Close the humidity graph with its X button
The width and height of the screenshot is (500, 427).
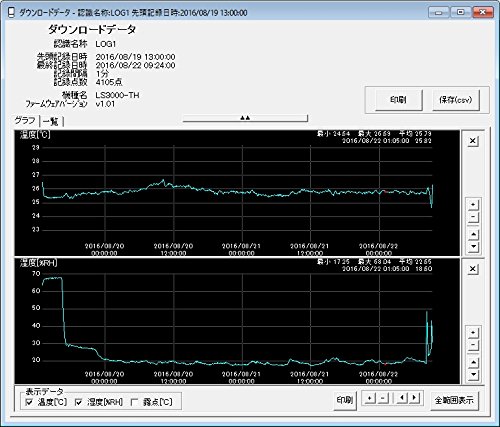click(x=473, y=269)
